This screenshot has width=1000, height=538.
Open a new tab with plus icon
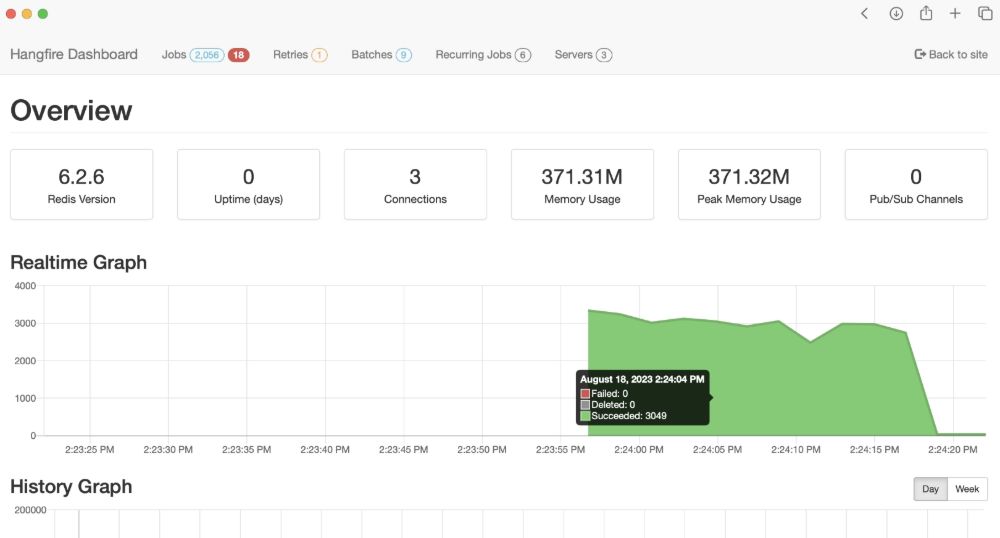tap(955, 13)
